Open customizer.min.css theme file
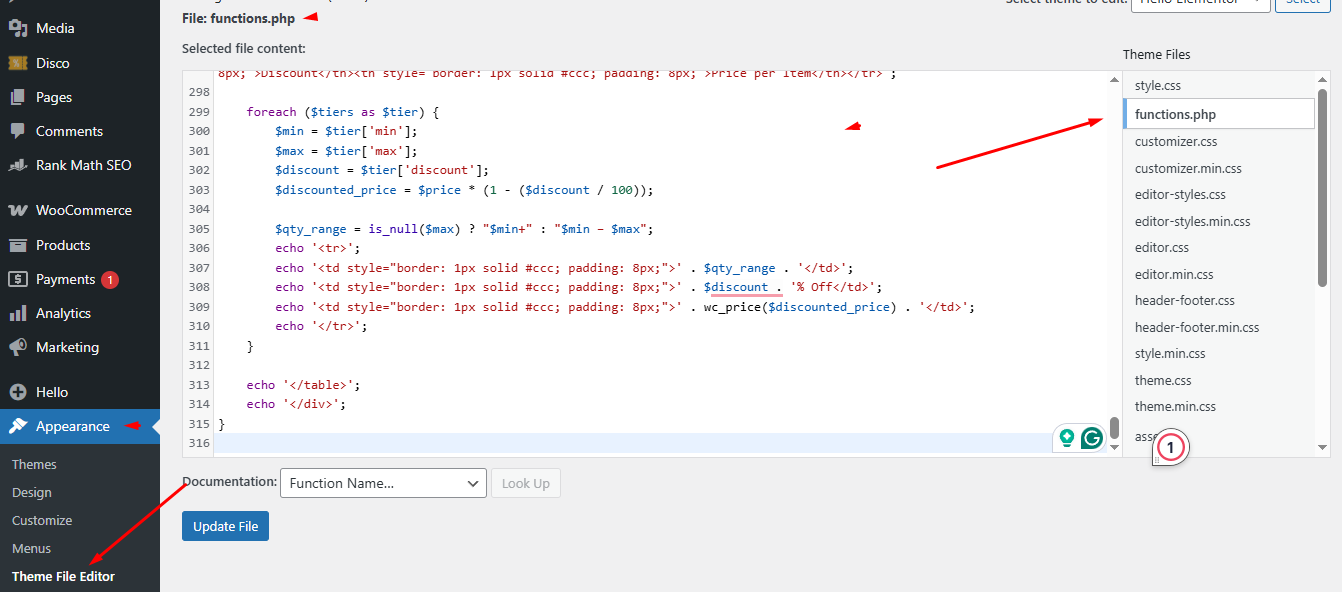The image size is (1342, 592). pos(1188,168)
